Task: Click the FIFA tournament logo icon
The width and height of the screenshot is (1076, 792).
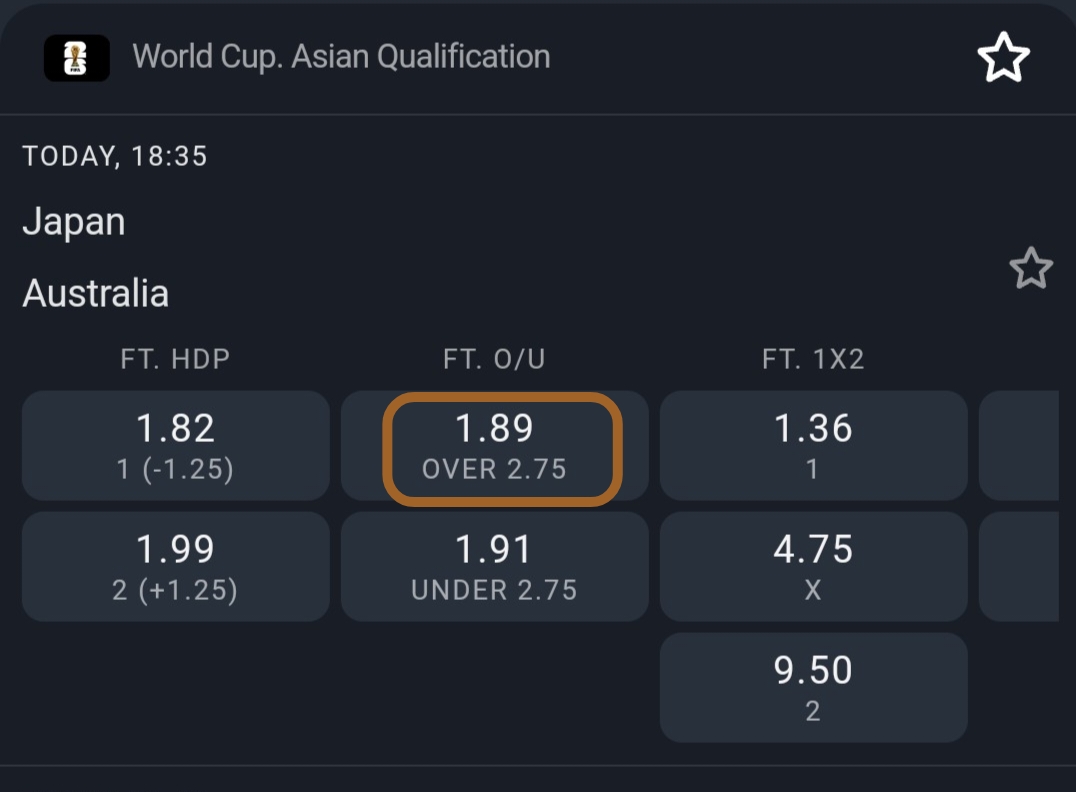Action: [77, 57]
